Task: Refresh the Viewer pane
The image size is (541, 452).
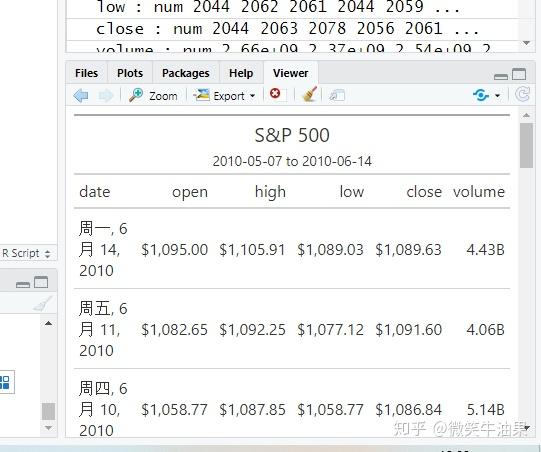Action: pyautogui.click(x=522, y=95)
